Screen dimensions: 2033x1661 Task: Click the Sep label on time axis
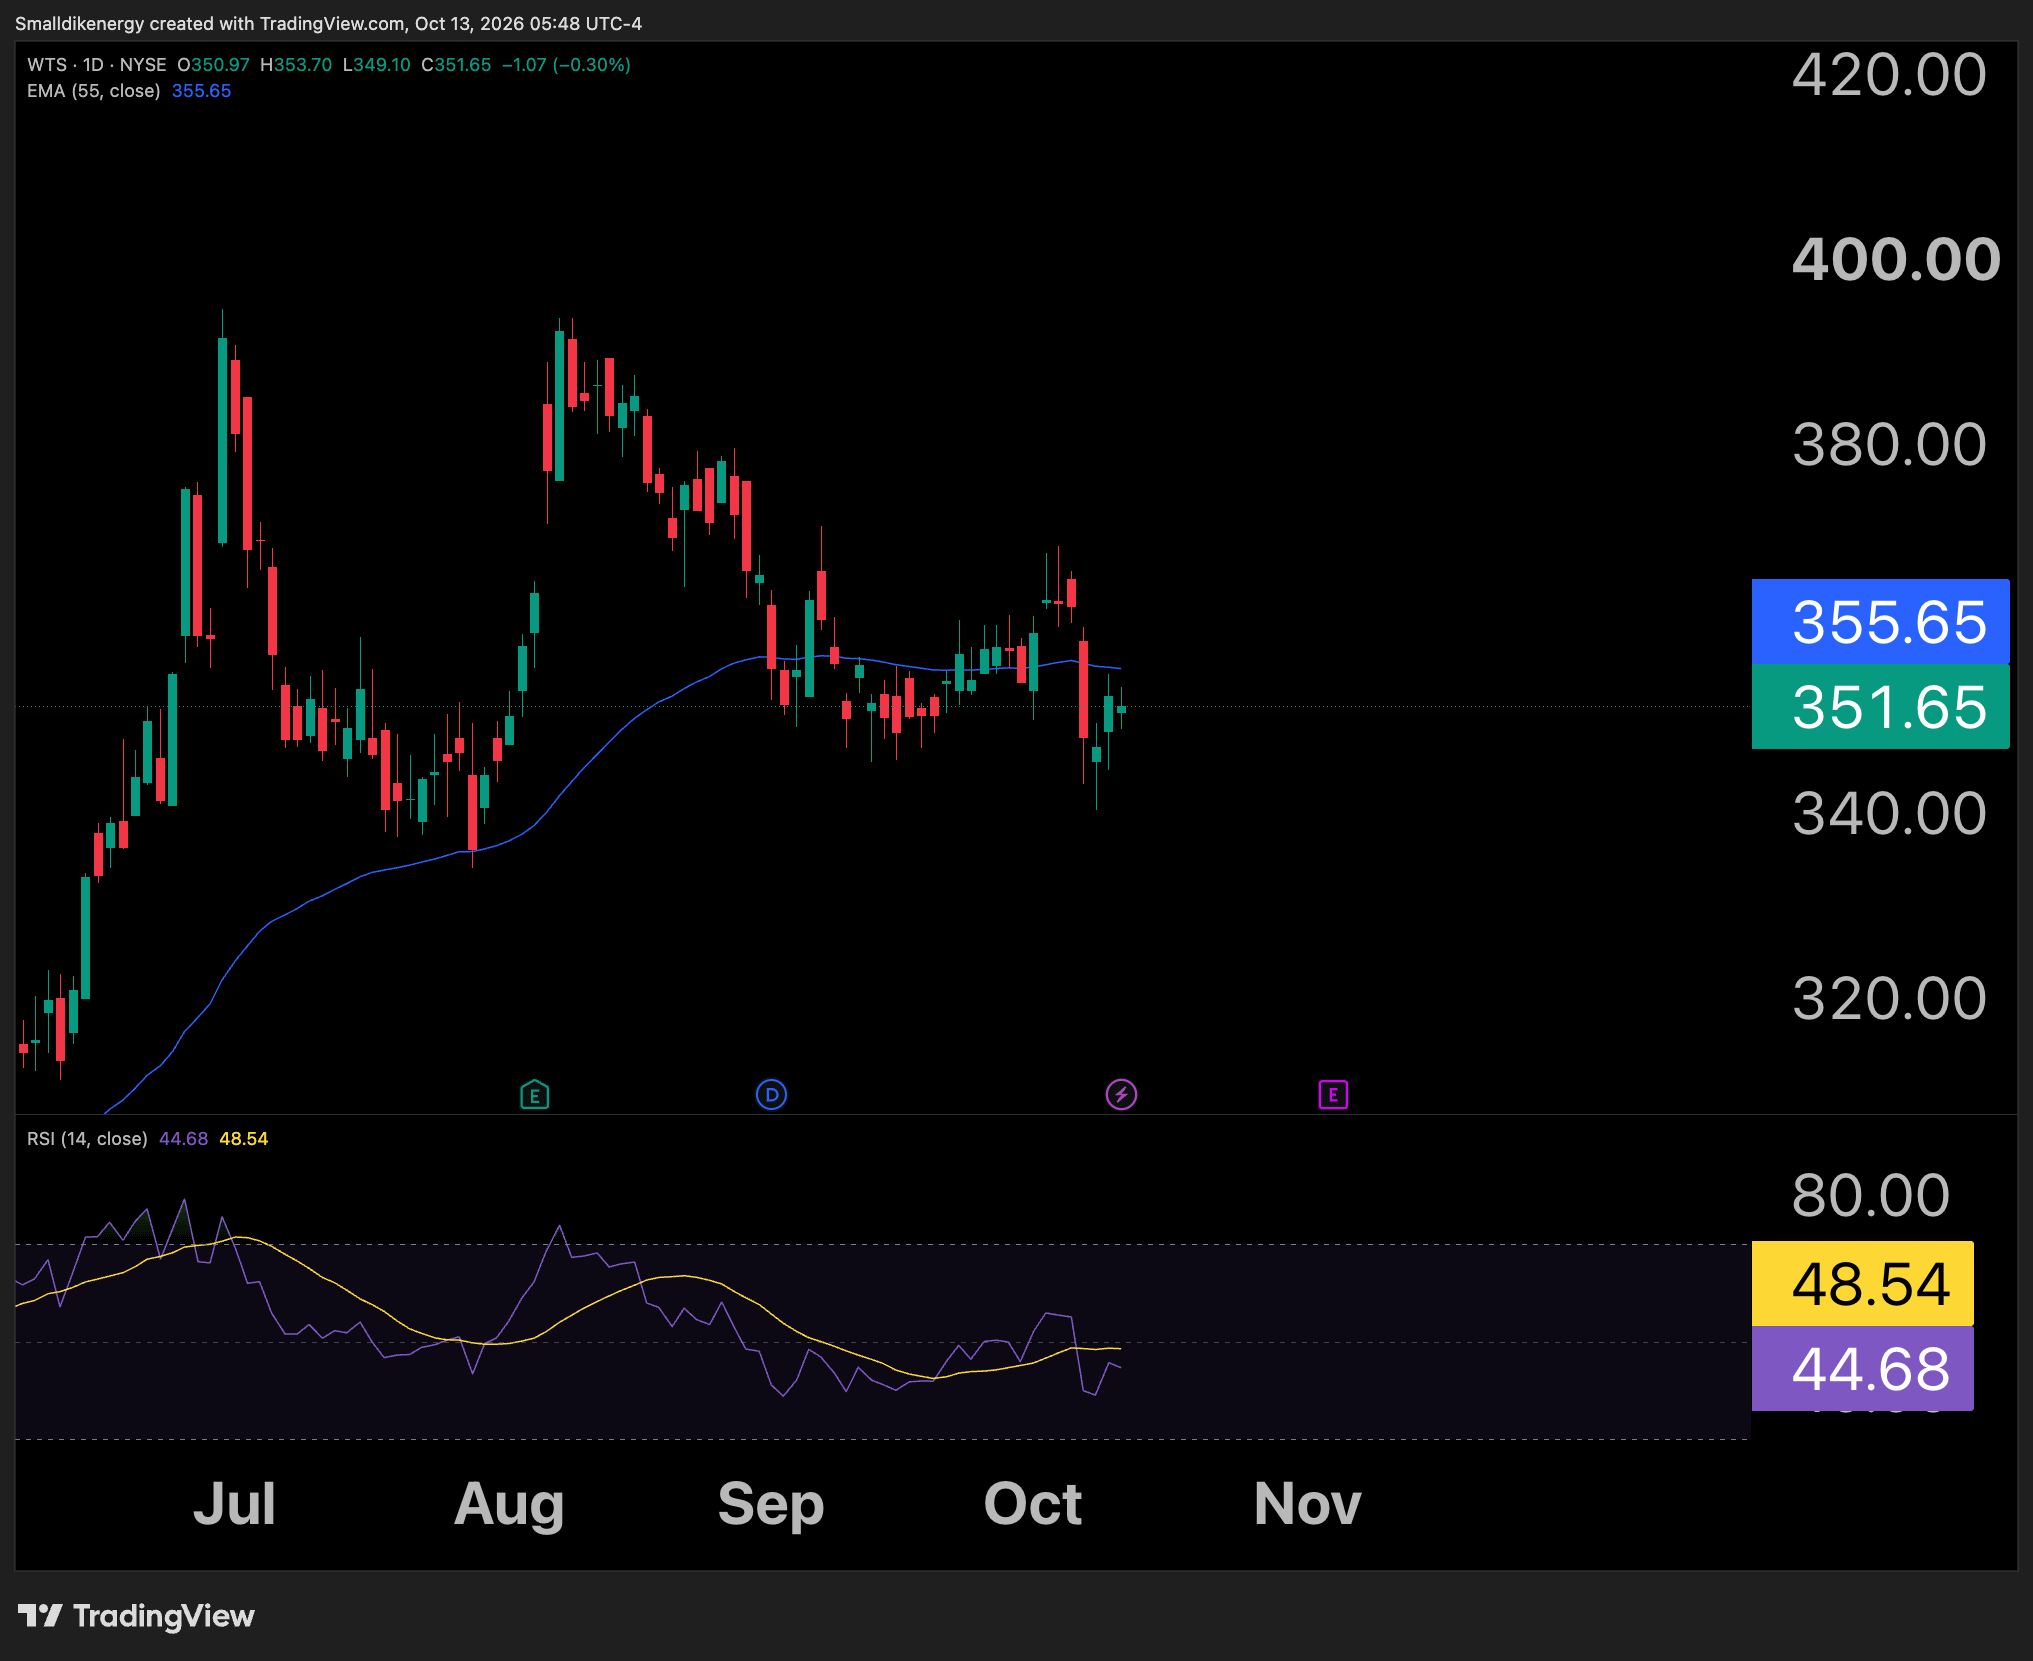pos(771,1505)
